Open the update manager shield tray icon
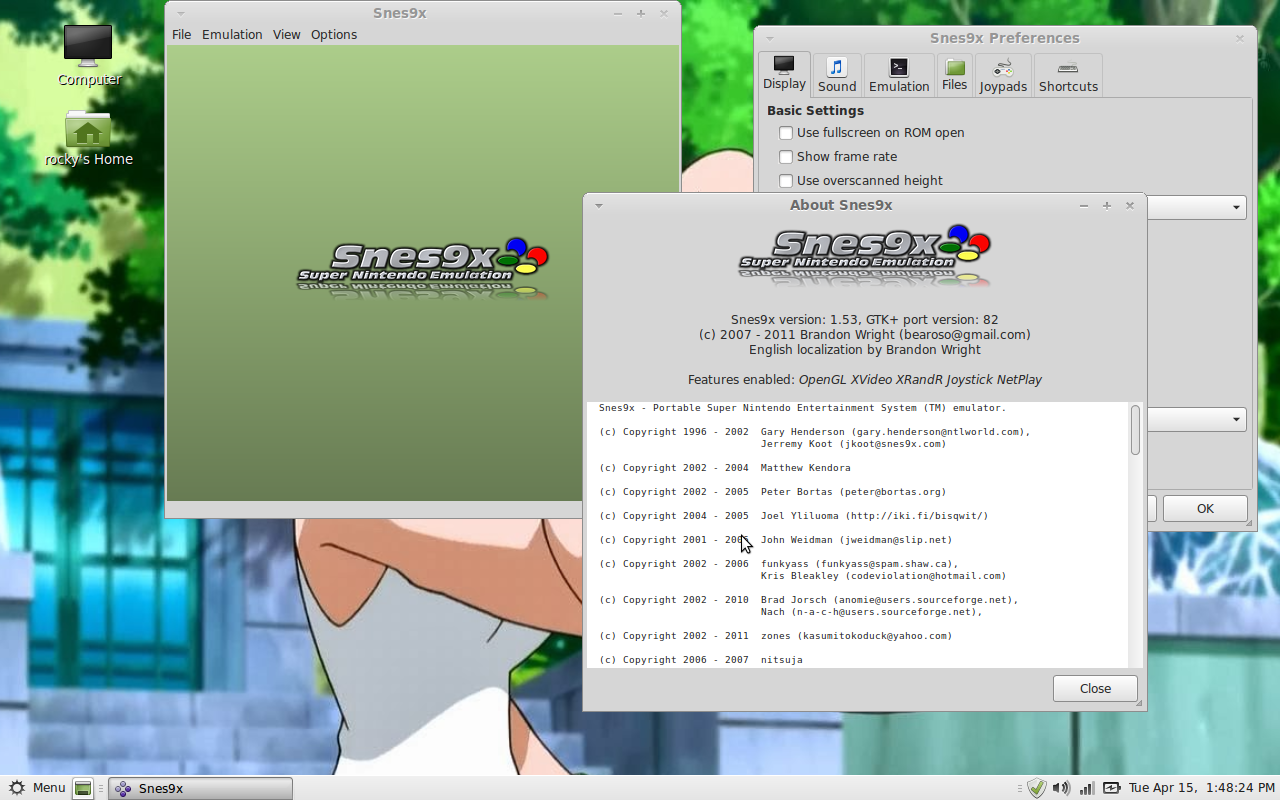This screenshot has height=800, width=1280. (x=1036, y=788)
